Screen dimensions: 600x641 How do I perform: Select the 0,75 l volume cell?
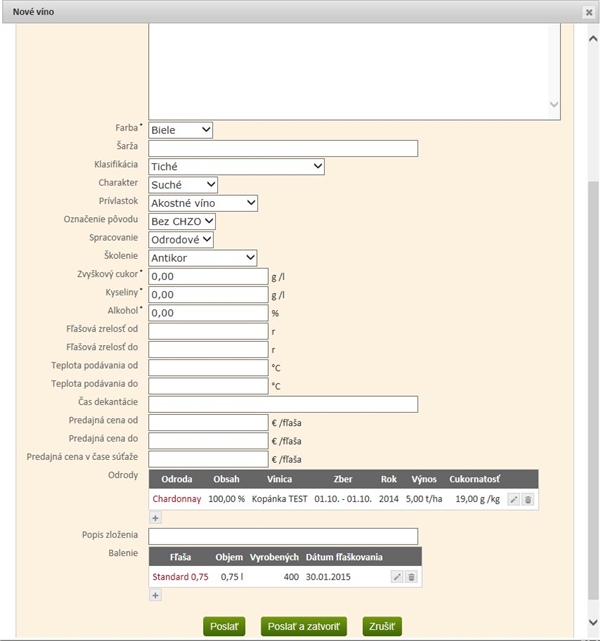(x=232, y=577)
